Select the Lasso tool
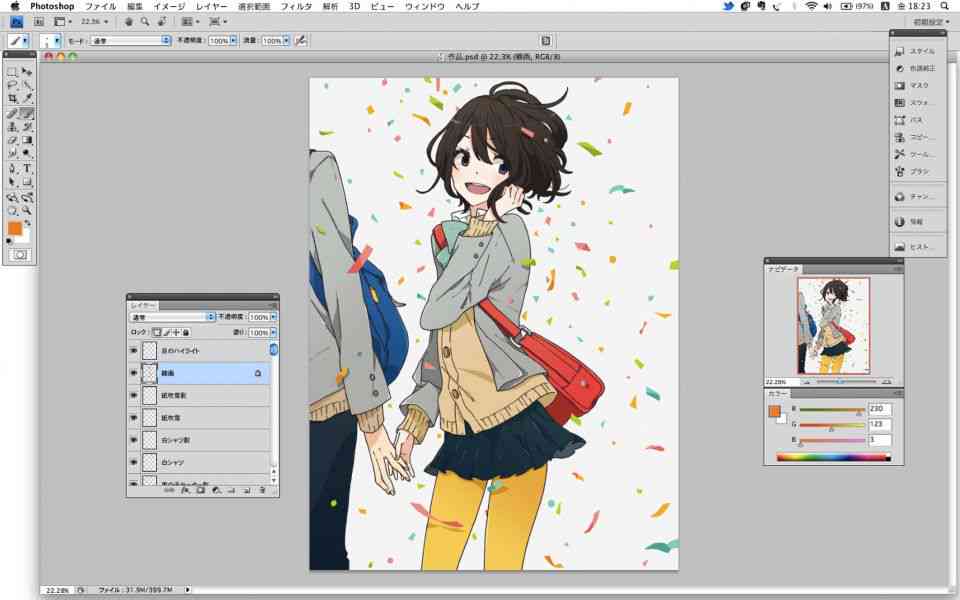 click(x=12, y=85)
